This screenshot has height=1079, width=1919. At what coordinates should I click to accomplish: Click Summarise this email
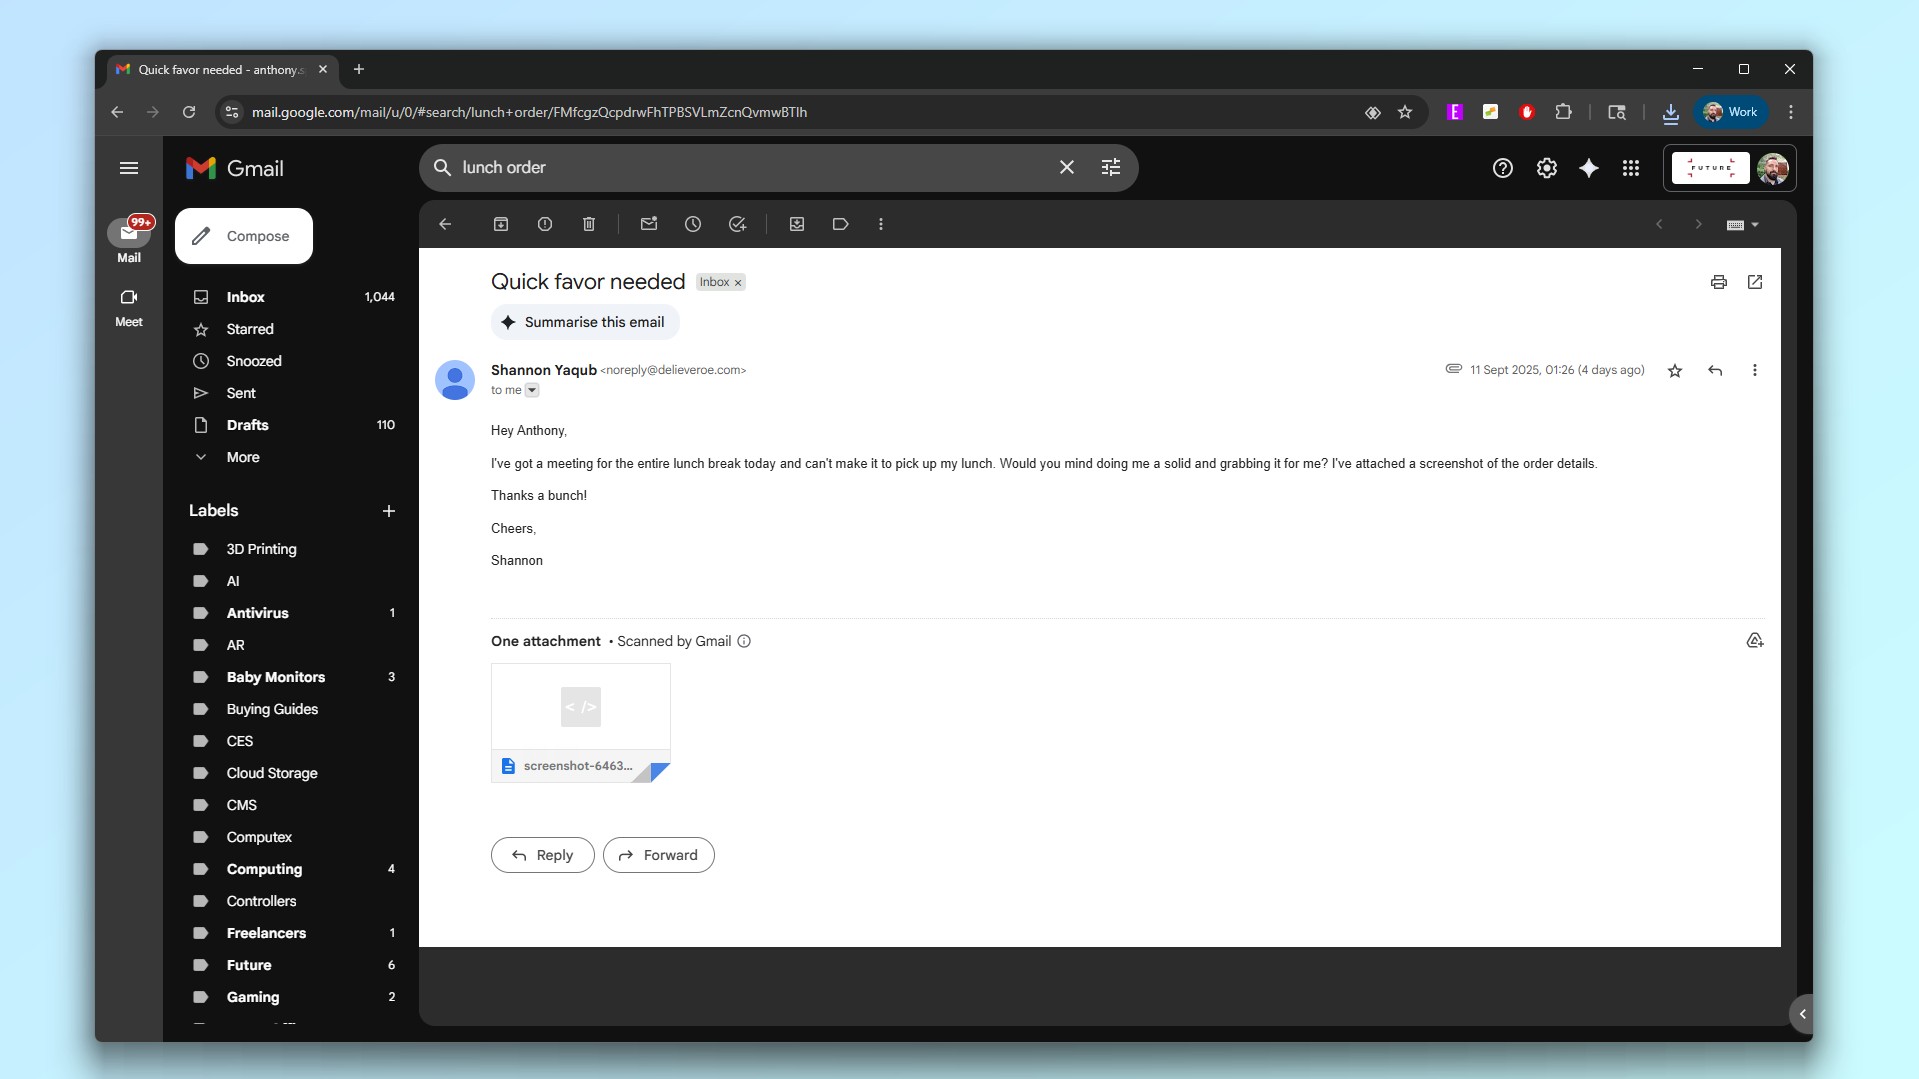click(584, 322)
